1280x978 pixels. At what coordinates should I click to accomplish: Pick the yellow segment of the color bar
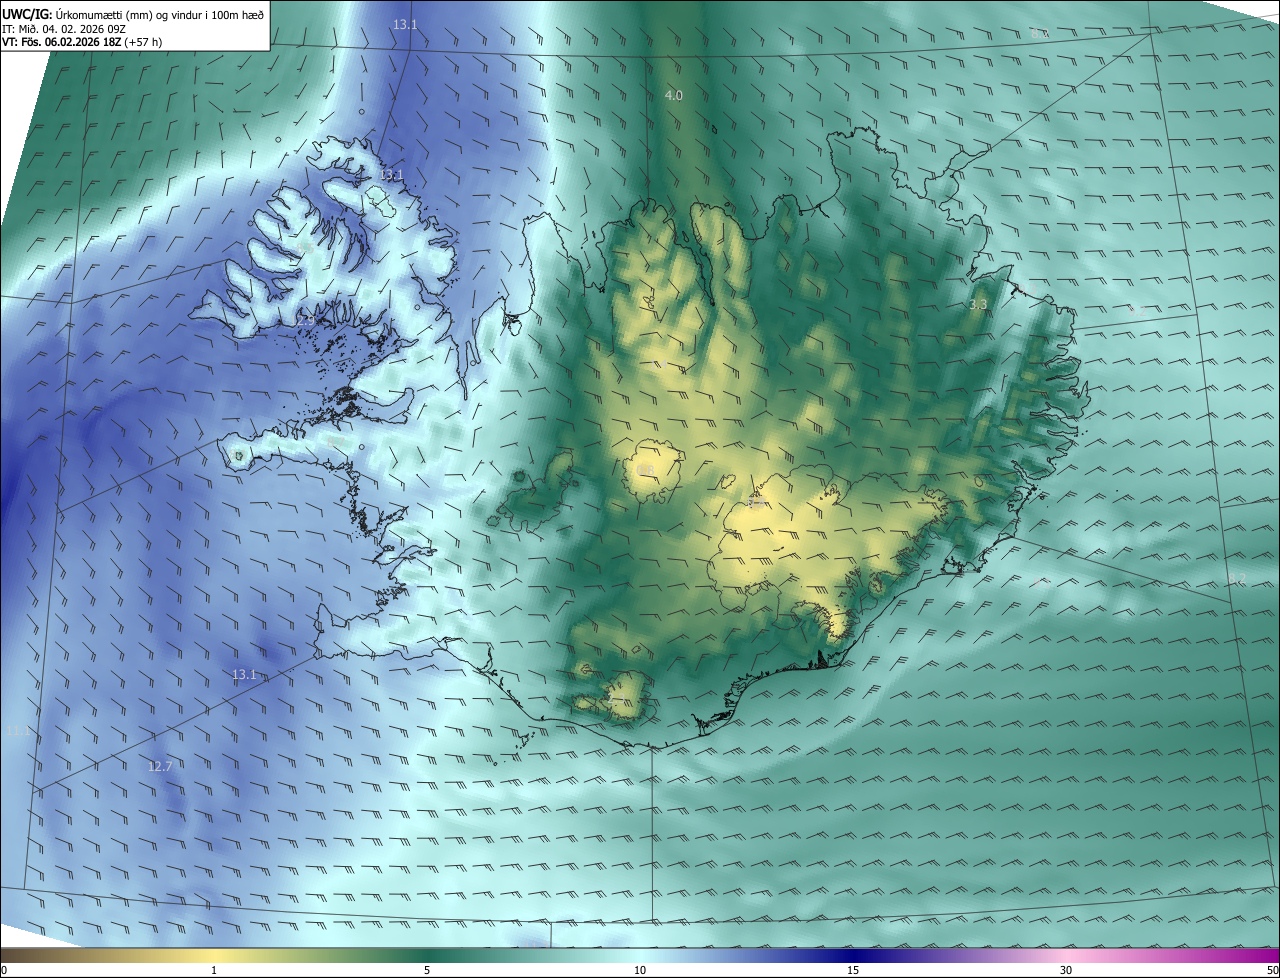tap(215, 955)
